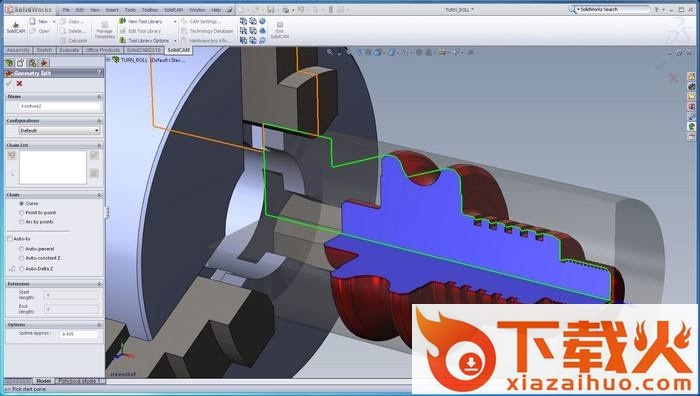Viewport: 700px width, 396px height.
Task: Click the Tool Library Options icon
Action: [123, 40]
